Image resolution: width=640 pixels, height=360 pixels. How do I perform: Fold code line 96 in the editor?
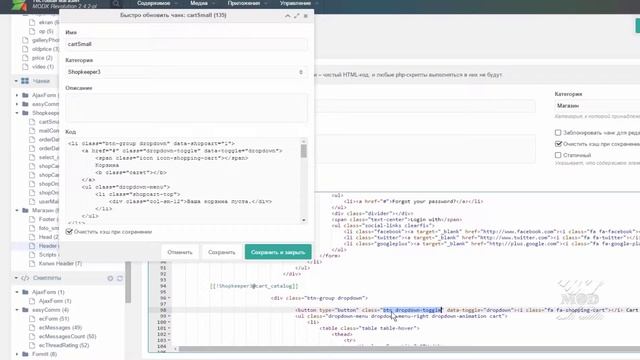169,298
